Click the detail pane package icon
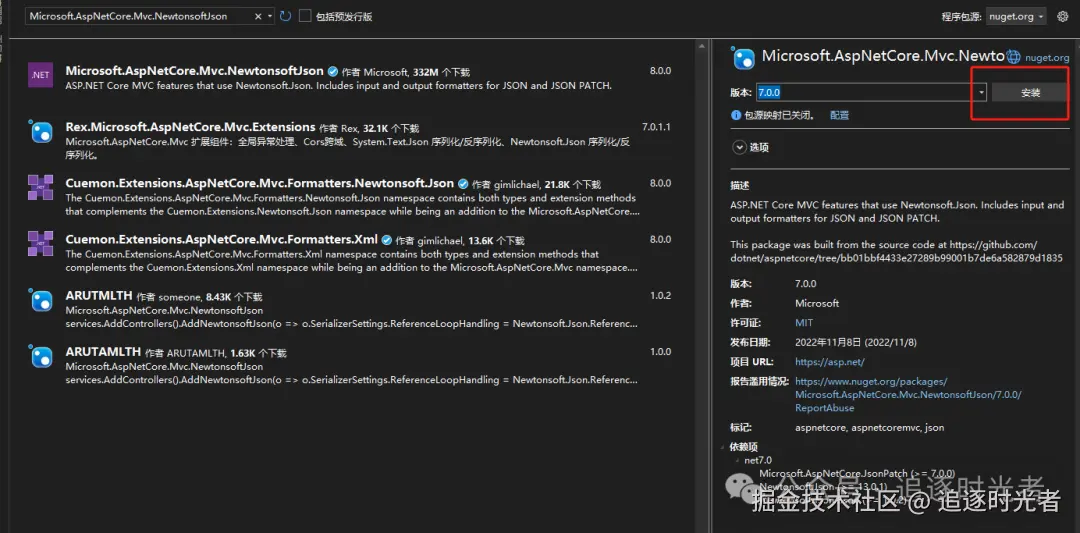1080x533 pixels. pos(743,58)
